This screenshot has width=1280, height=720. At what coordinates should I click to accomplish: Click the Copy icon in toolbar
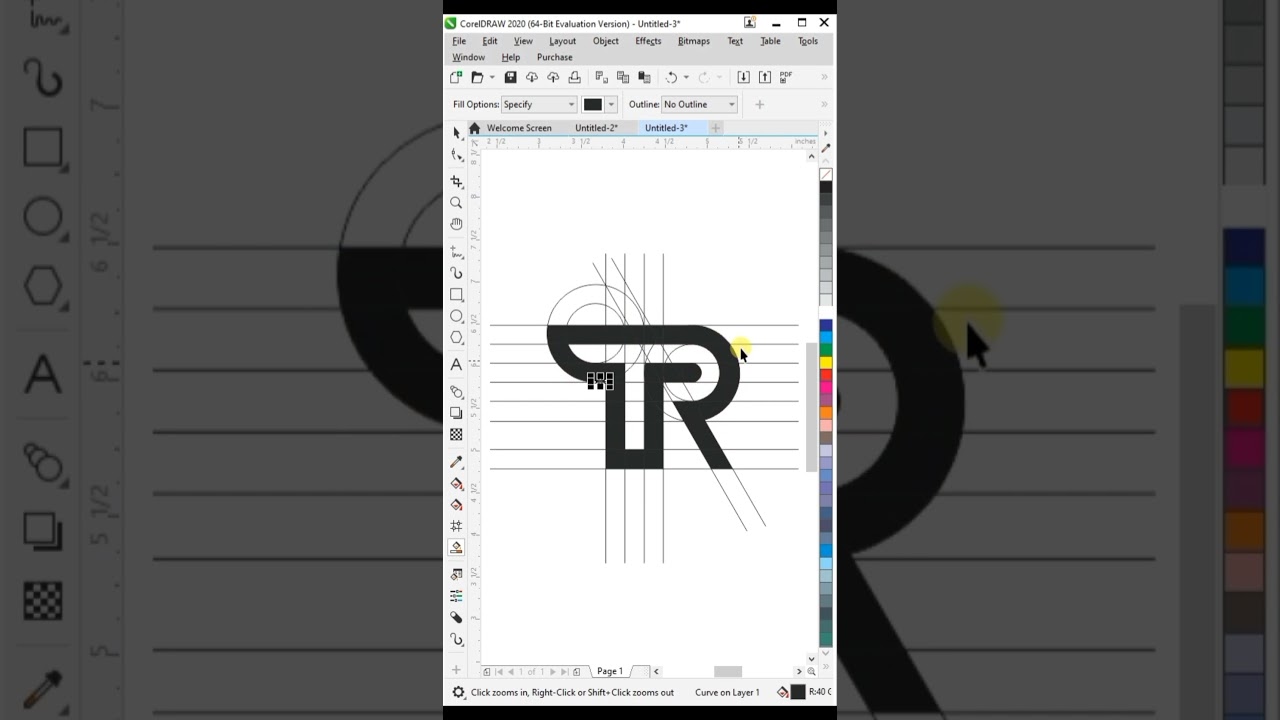pos(622,77)
